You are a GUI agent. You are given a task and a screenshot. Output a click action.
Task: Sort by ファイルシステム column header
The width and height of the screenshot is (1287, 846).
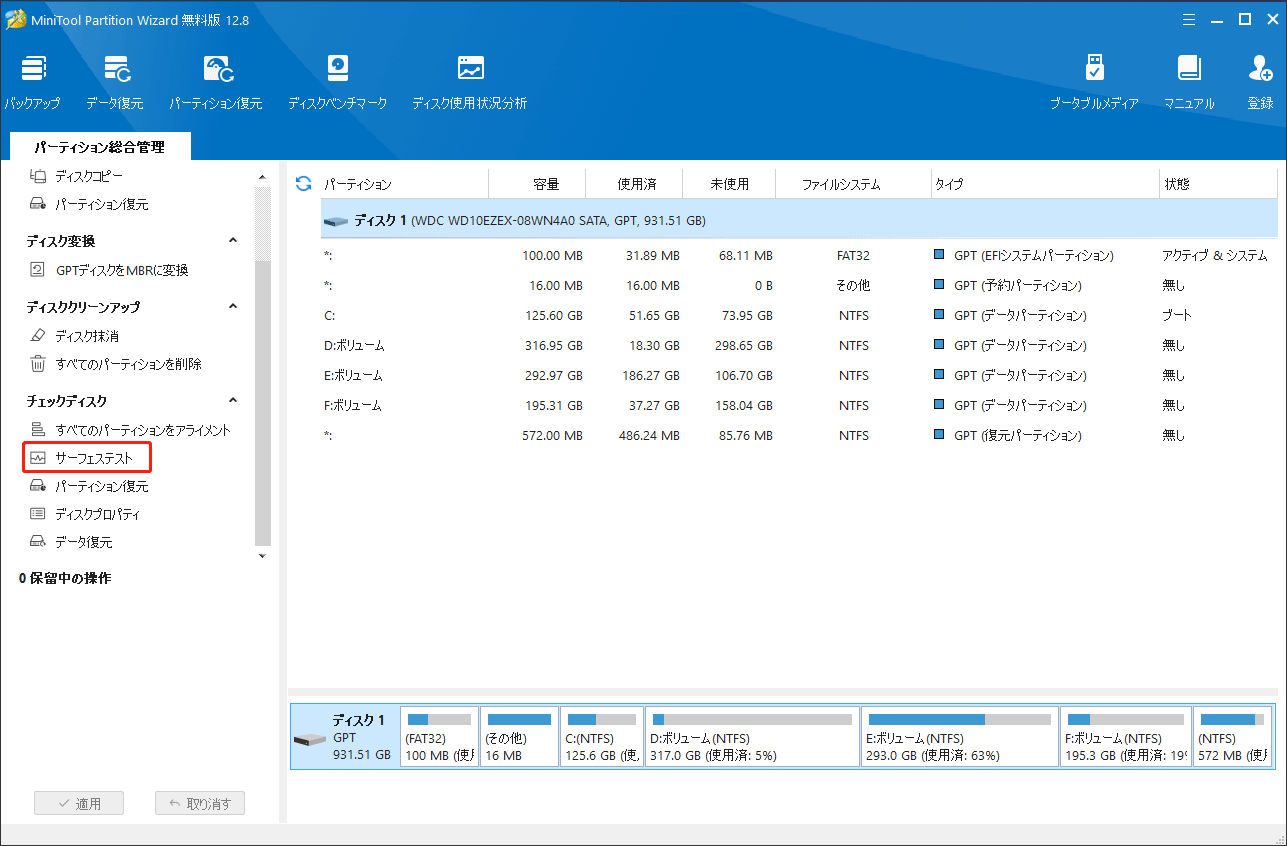click(x=854, y=184)
